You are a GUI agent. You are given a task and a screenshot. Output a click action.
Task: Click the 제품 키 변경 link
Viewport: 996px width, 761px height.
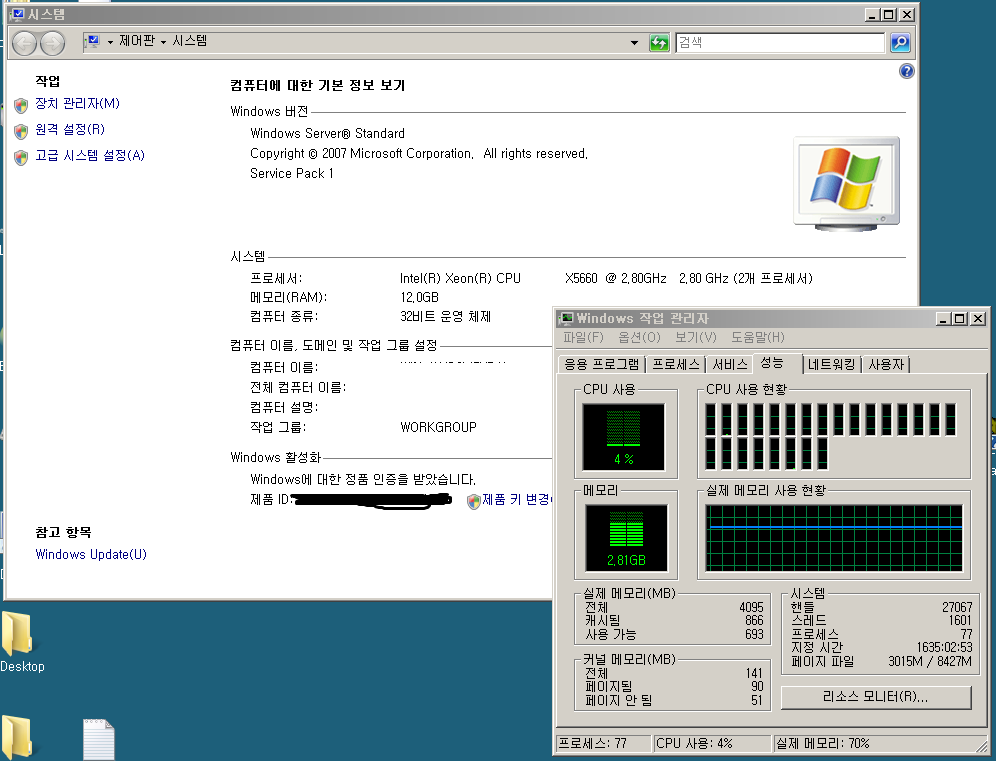[x=516, y=500]
